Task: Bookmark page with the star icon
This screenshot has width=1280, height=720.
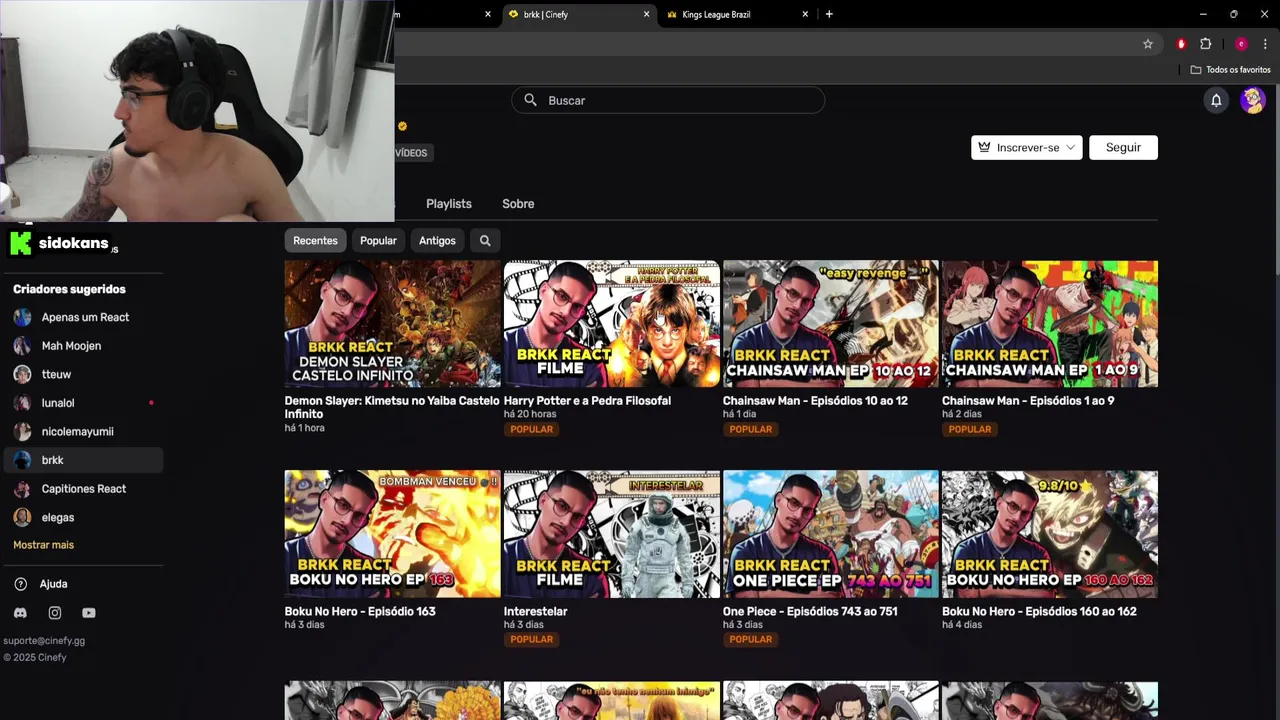Action: click(1148, 44)
